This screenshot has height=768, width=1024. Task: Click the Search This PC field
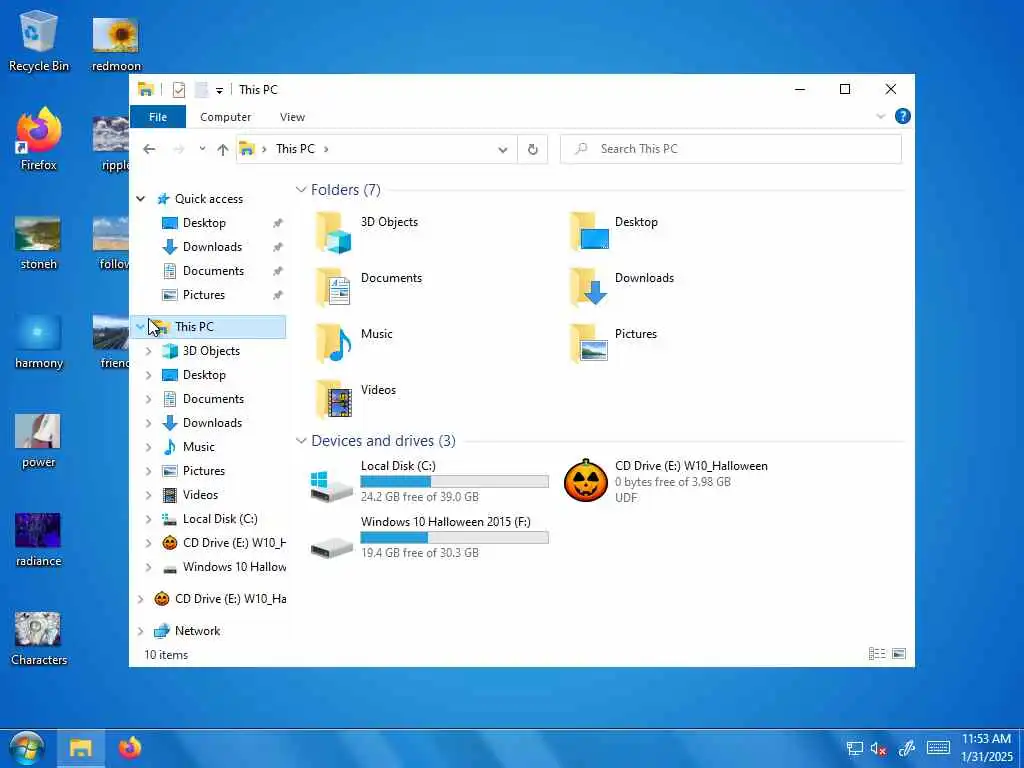pyautogui.click(x=731, y=149)
